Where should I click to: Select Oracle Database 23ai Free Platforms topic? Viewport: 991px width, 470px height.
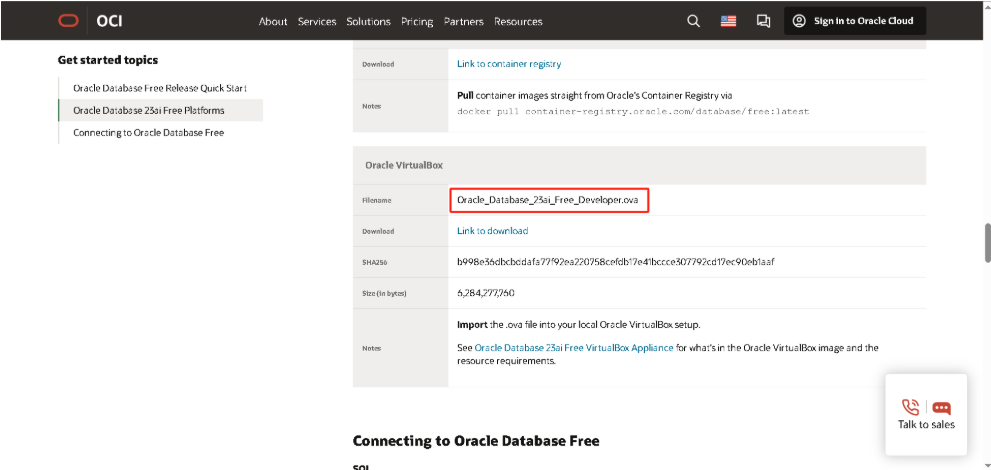tap(160, 110)
